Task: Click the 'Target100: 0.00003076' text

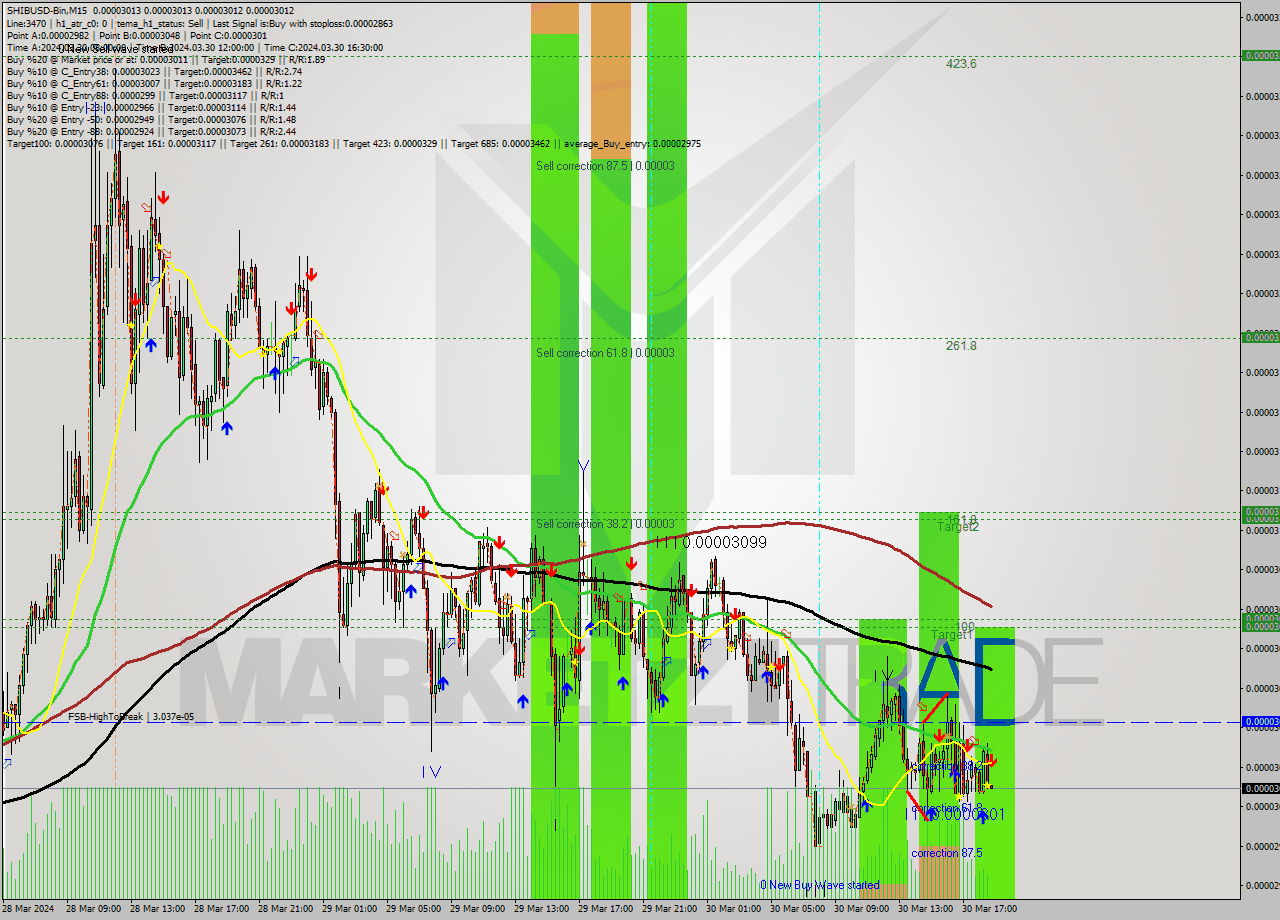Action: (55, 143)
